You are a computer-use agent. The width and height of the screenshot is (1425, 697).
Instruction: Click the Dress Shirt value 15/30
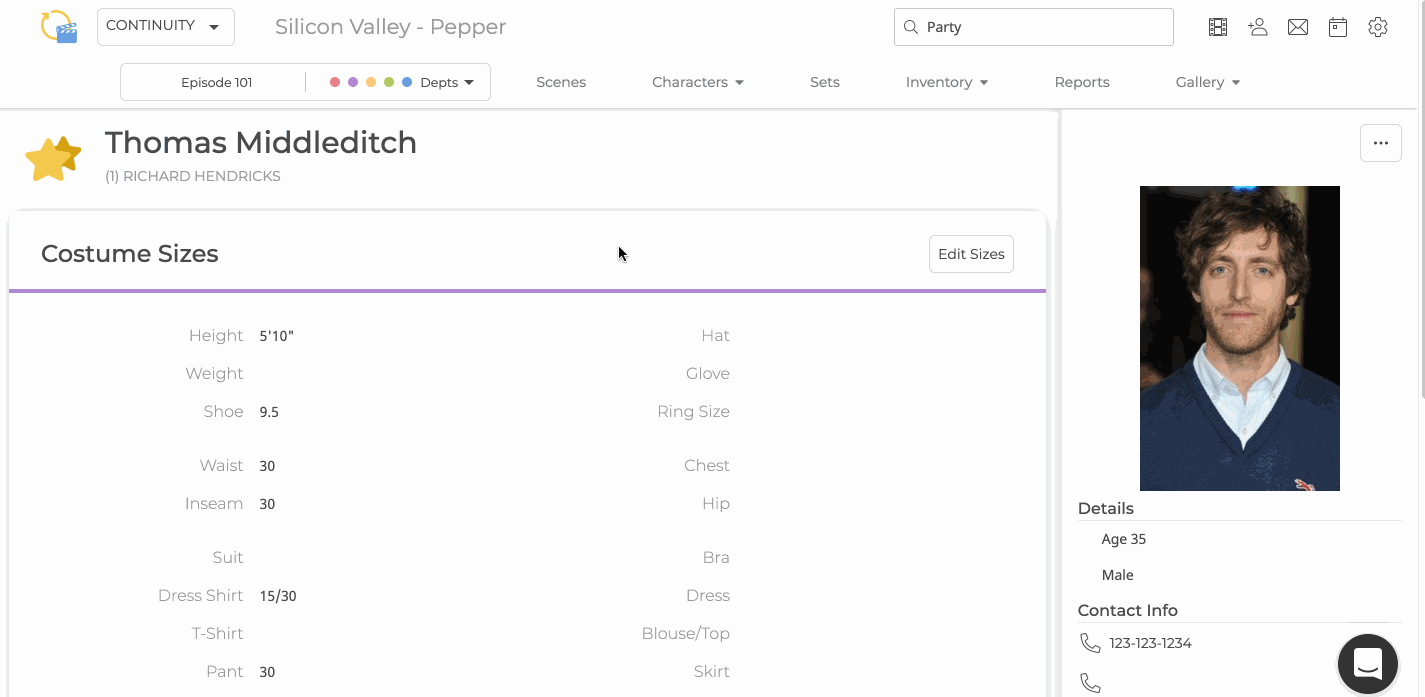pyautogui.click(x=278, y=596)
